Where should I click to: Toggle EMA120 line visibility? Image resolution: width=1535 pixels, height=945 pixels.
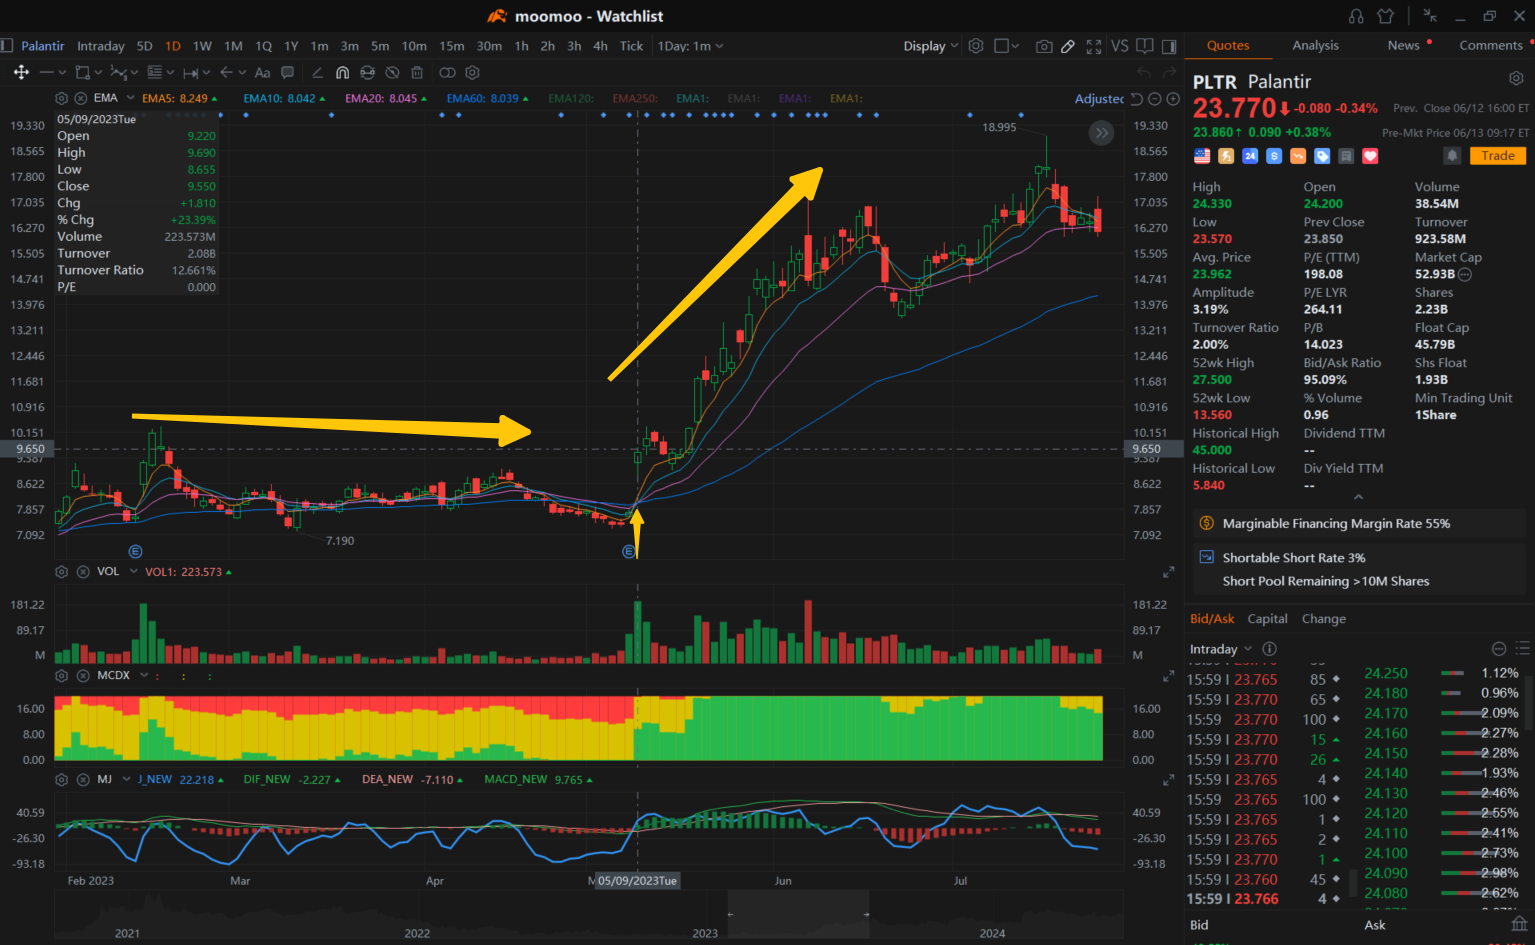click(570, 98)
